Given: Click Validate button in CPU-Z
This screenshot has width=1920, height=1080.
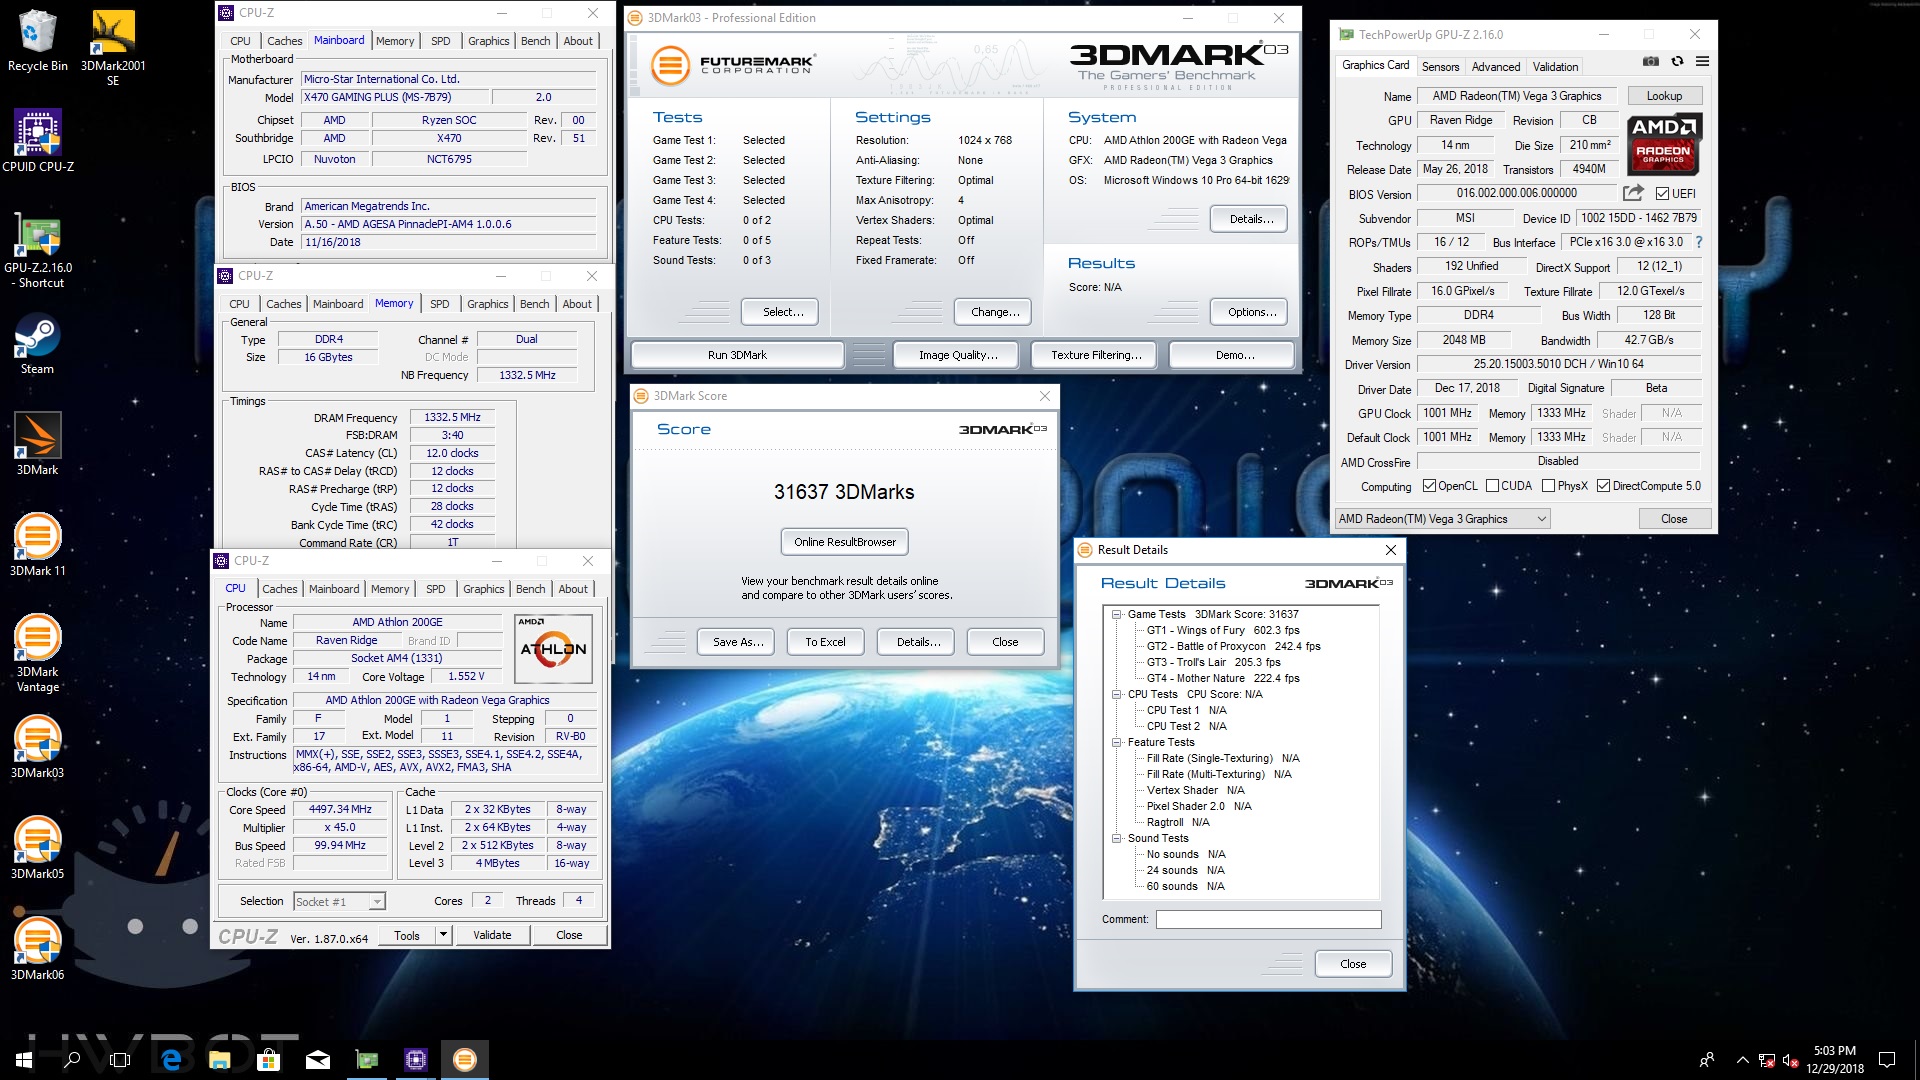Looking at the screenshot, I should pos(492,935).
